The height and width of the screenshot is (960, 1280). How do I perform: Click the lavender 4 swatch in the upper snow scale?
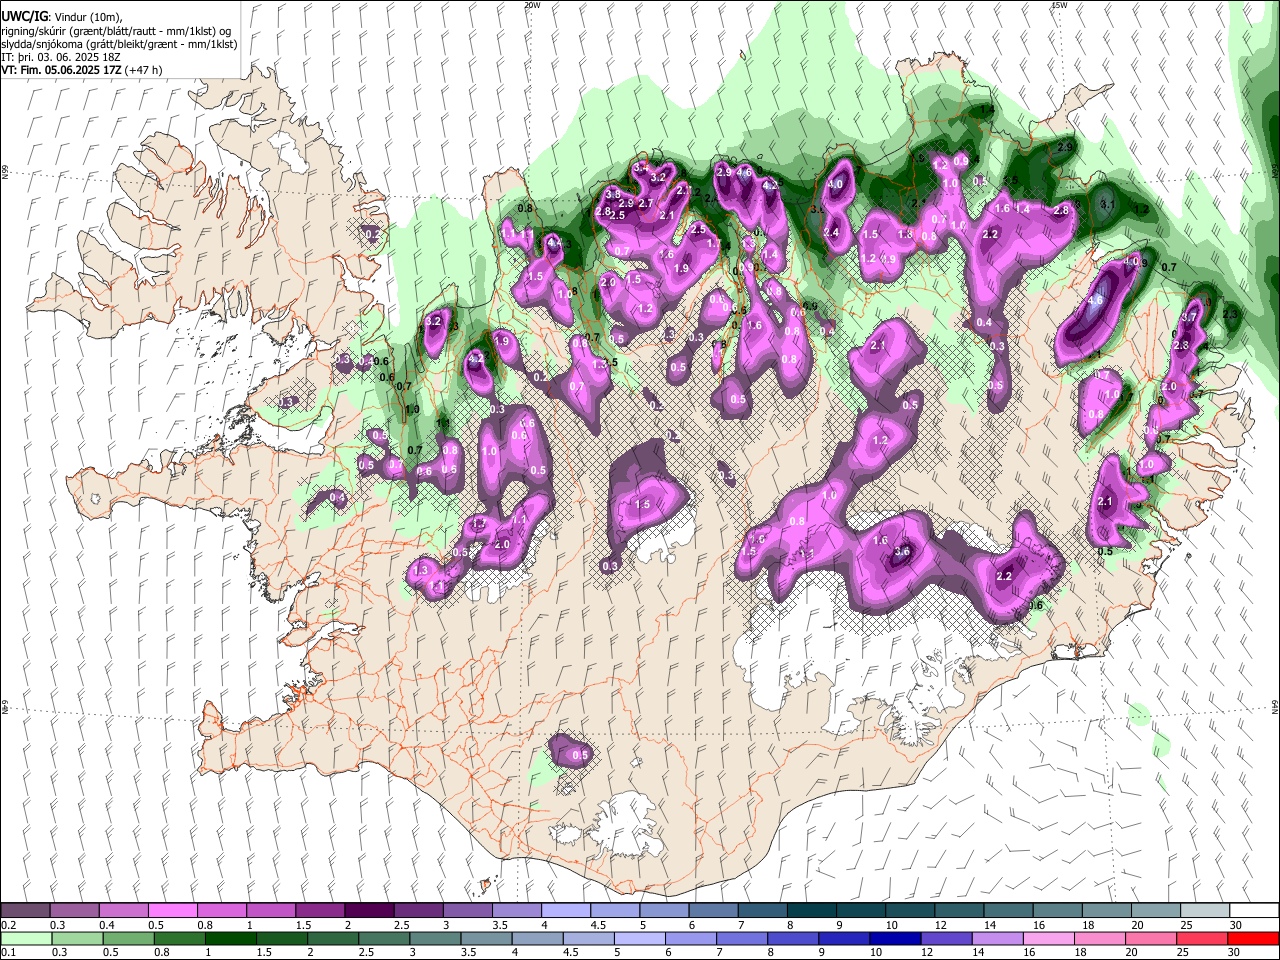565,910
